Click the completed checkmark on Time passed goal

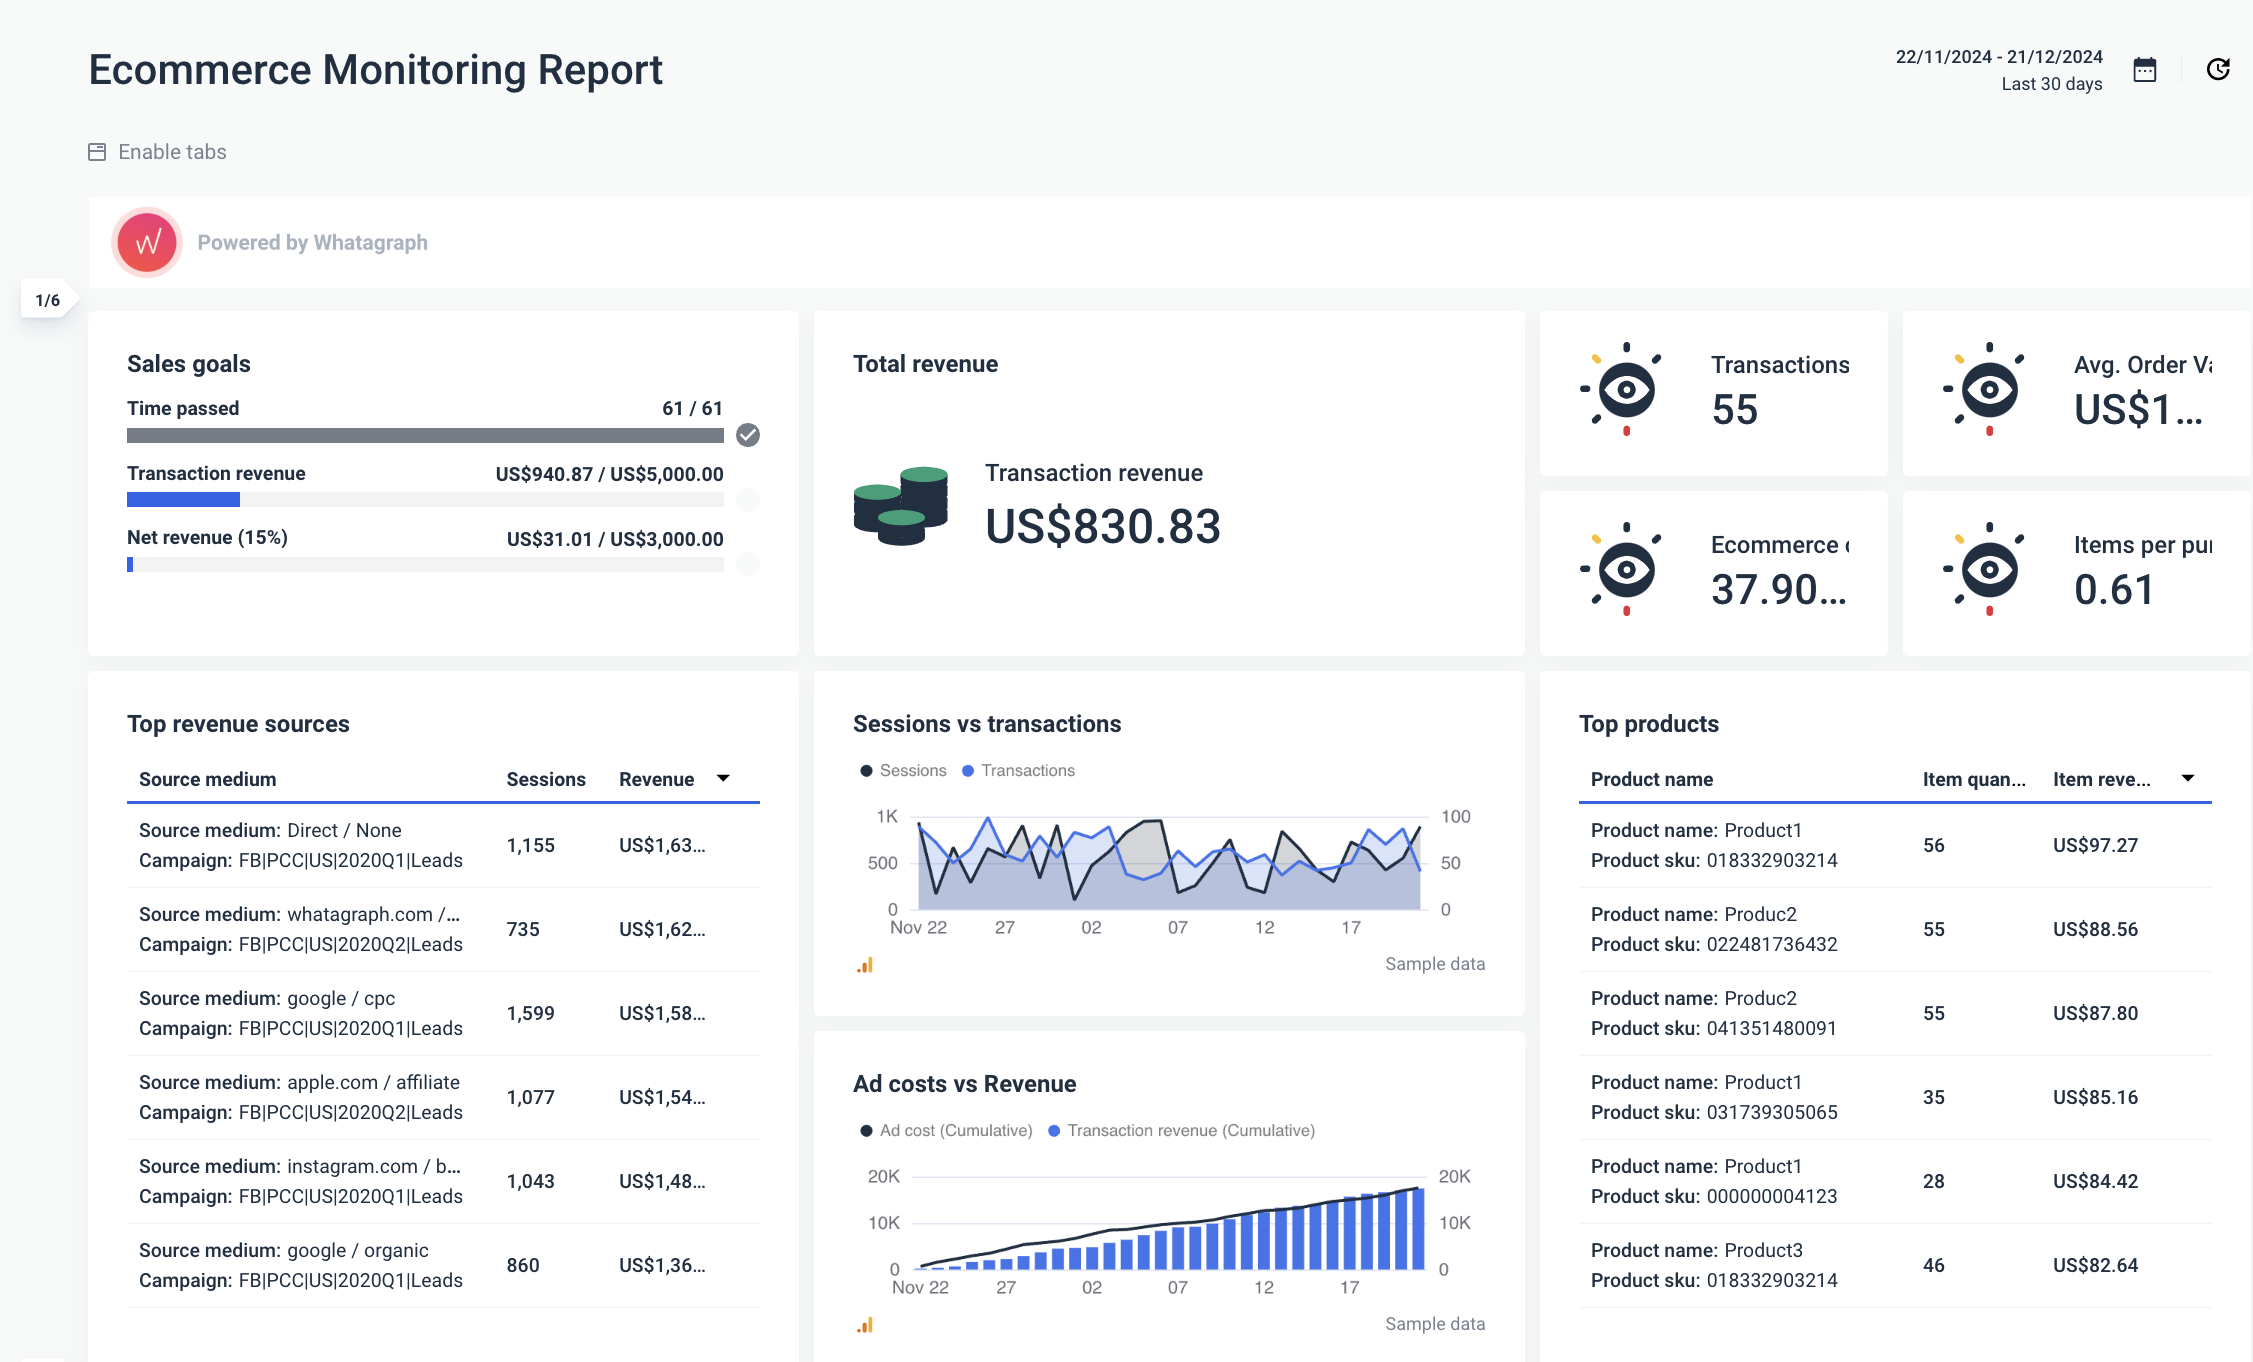(x=748, y=435)
